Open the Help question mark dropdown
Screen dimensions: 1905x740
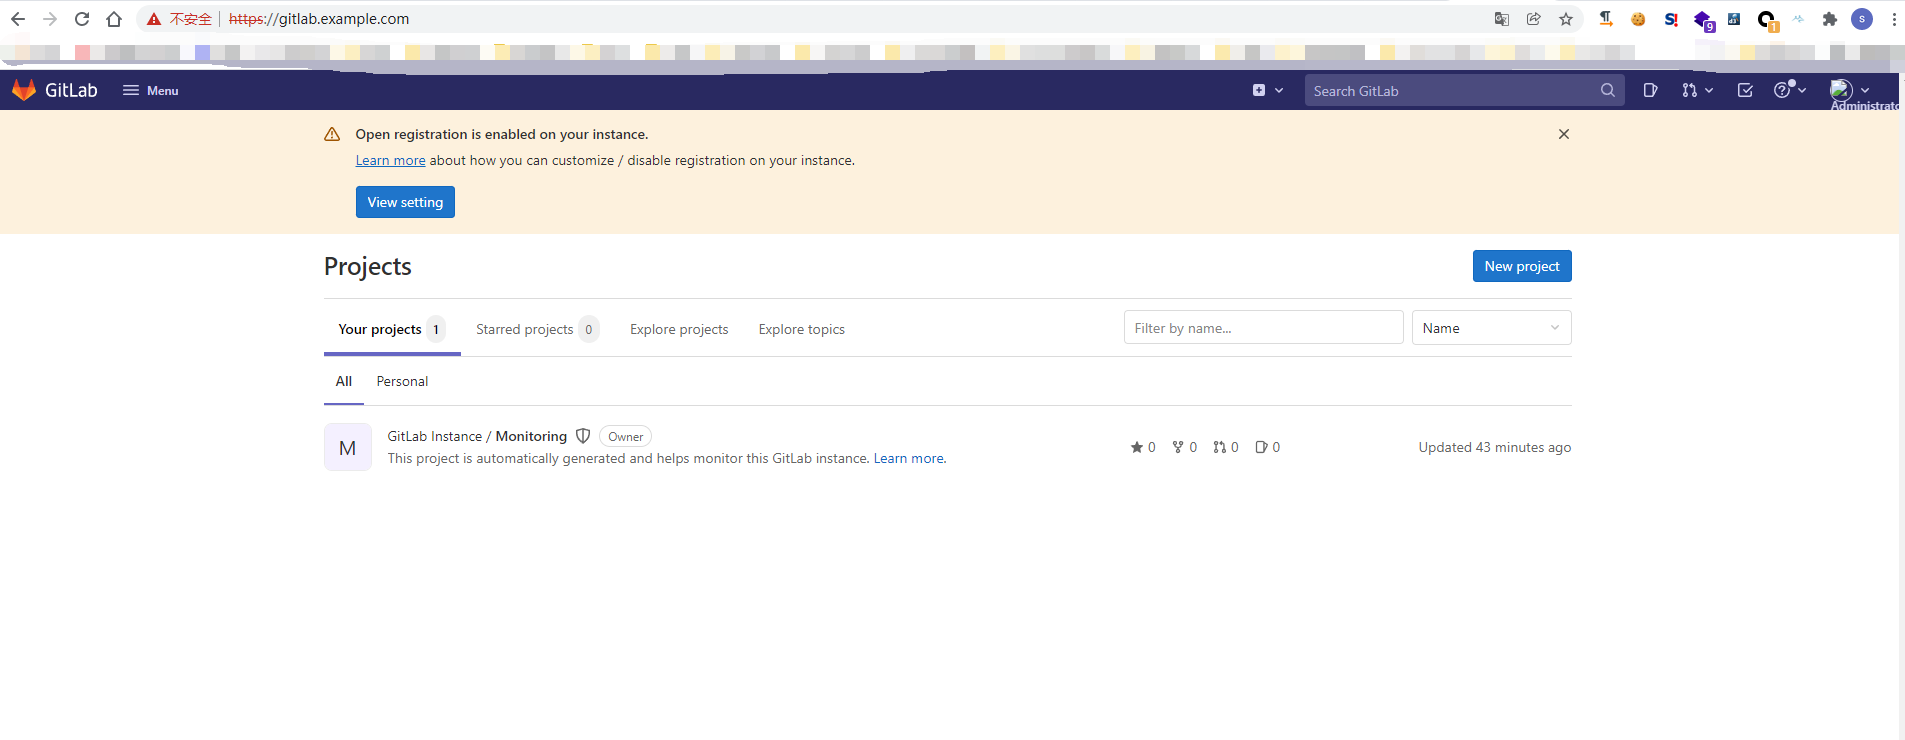(1789, 90)
